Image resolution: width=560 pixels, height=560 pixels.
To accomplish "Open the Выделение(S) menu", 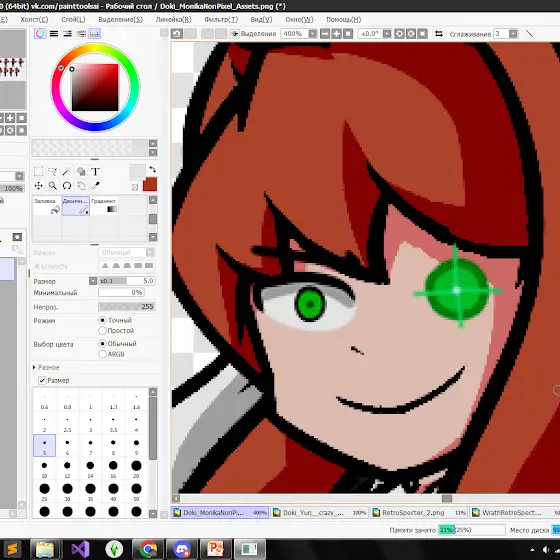I will (120, 19).
